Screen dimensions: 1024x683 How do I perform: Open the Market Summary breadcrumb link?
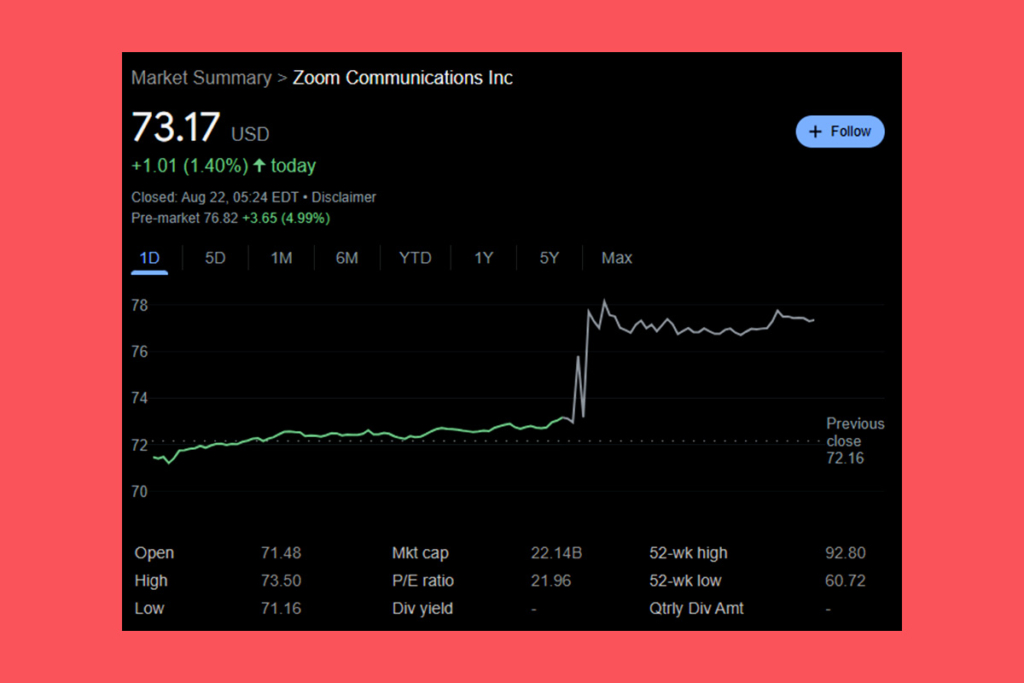(x=201, y=77)
